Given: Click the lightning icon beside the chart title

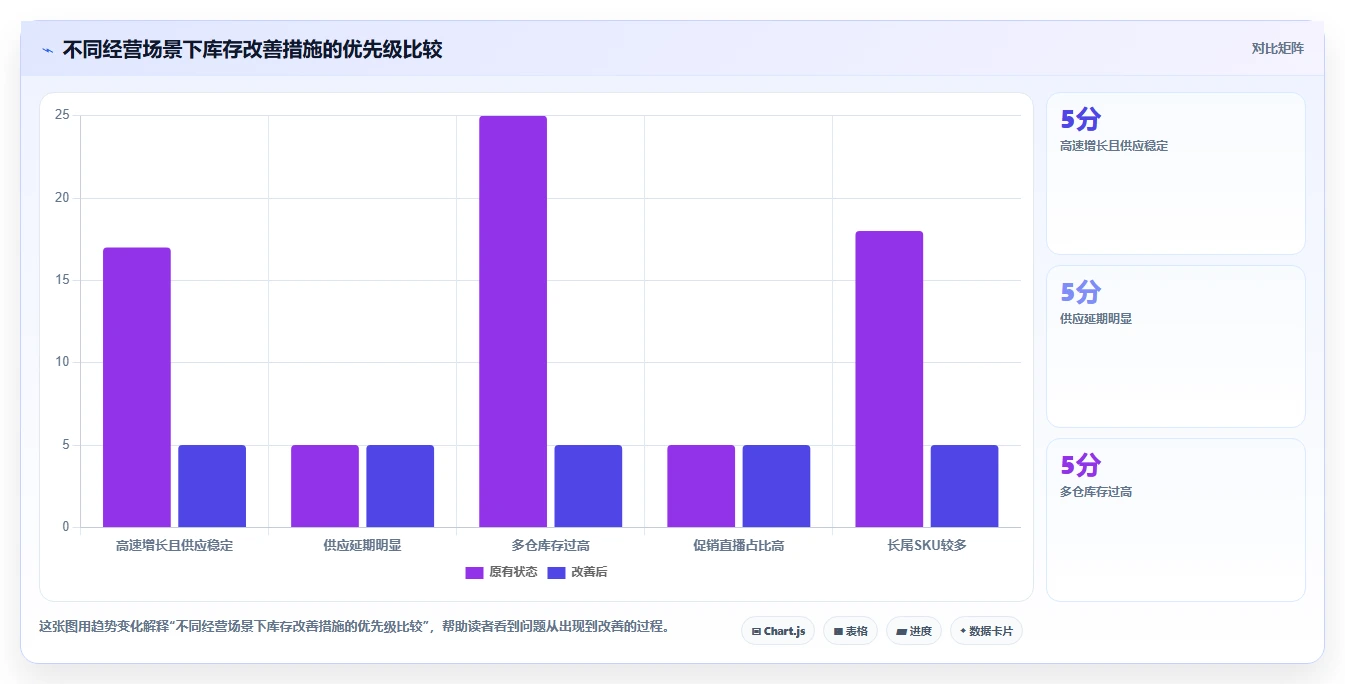Looking at the screenshot, I should click(47, 50).
